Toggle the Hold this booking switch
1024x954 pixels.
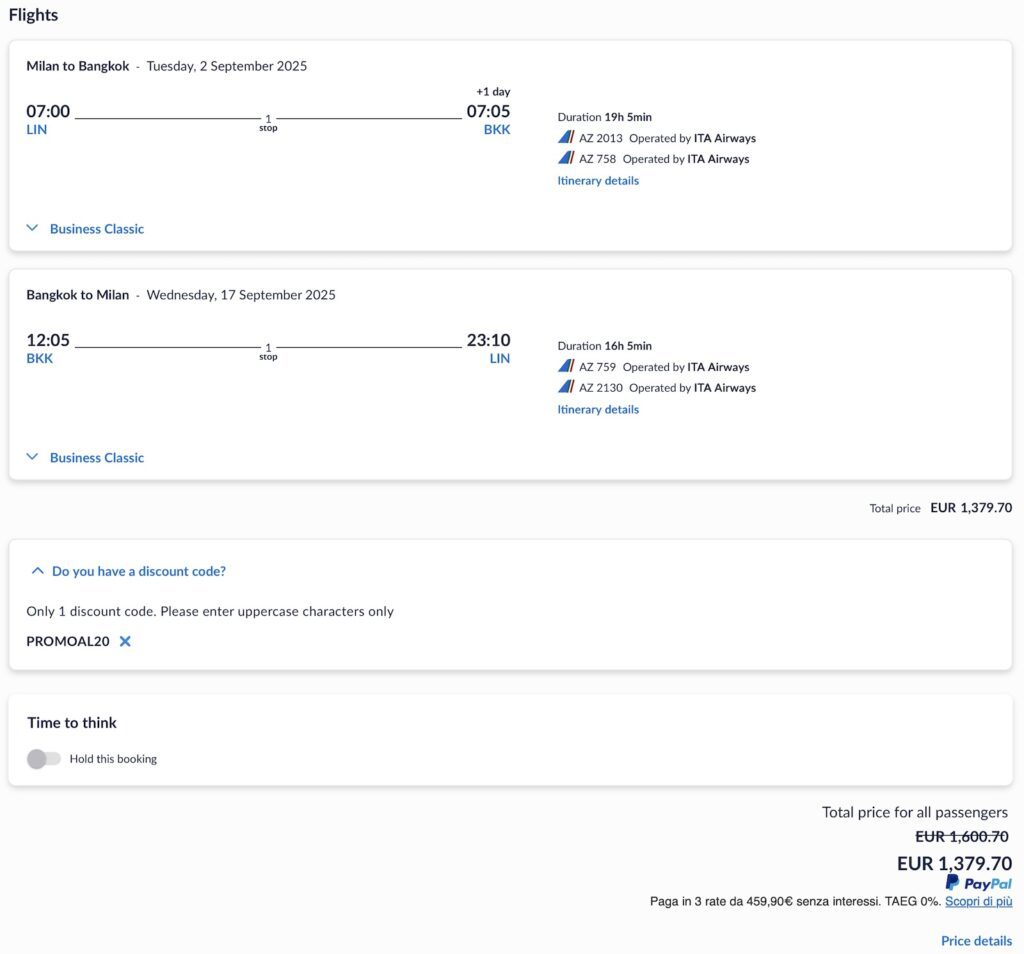coord(44,759)
